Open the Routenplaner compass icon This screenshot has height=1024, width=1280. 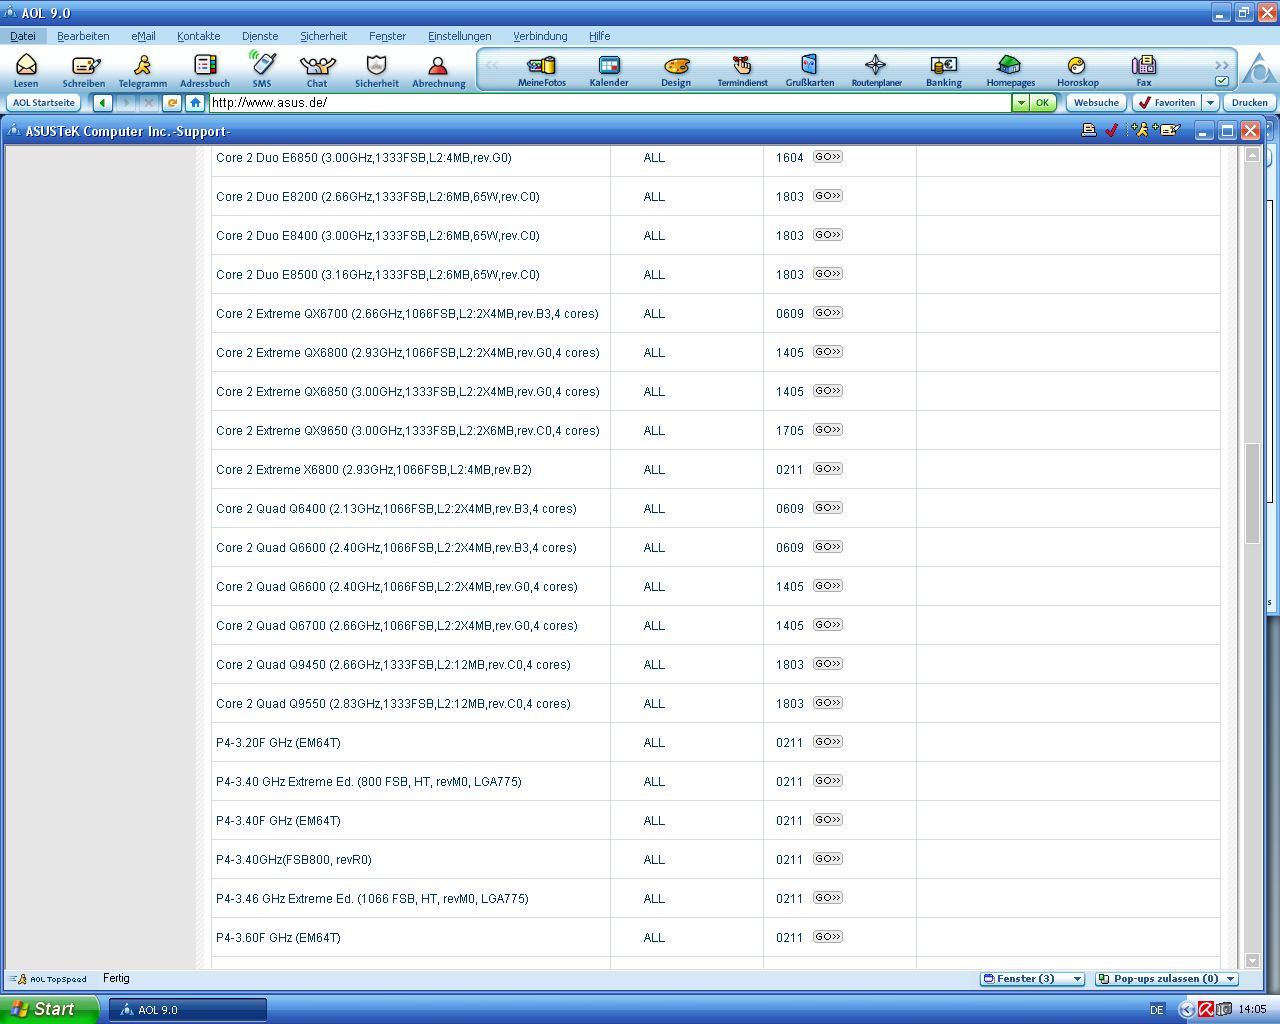[x=876, y=70]
